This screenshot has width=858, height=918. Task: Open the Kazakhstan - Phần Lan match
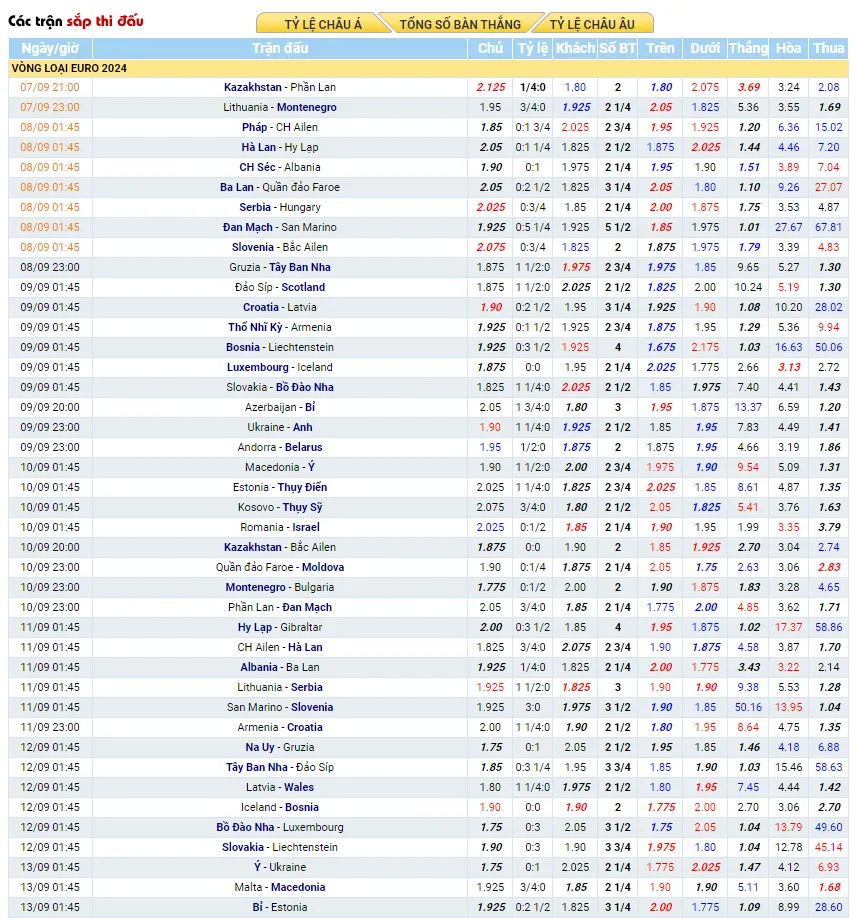click(280, 87)
